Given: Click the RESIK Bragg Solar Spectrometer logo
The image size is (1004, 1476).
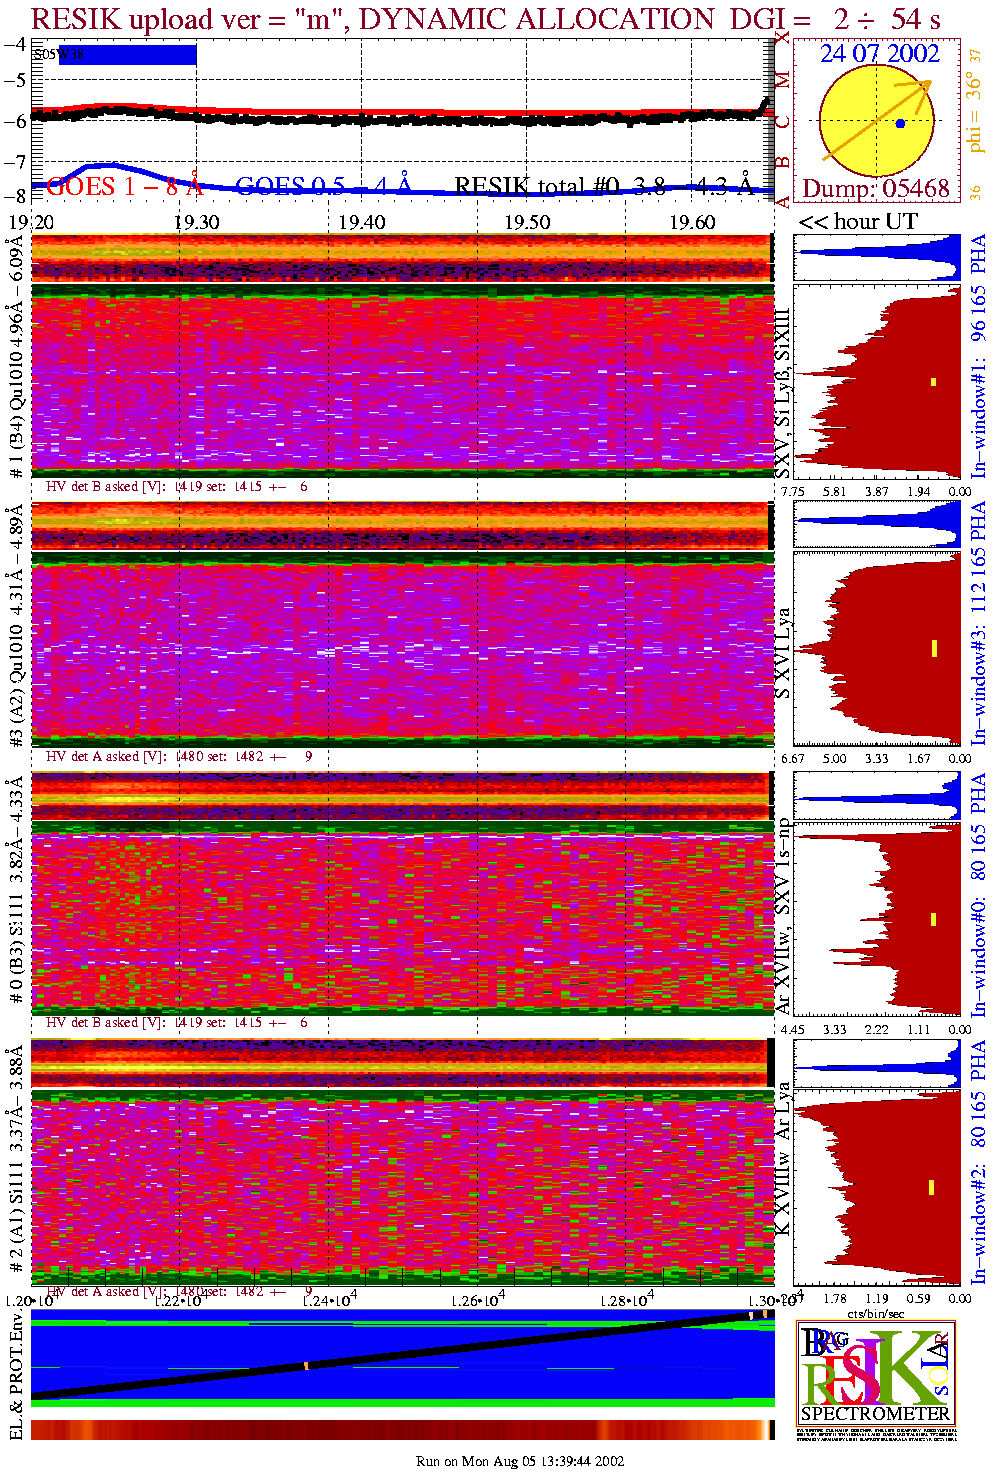Looking at the screenshot, I should pos(875,1372).
